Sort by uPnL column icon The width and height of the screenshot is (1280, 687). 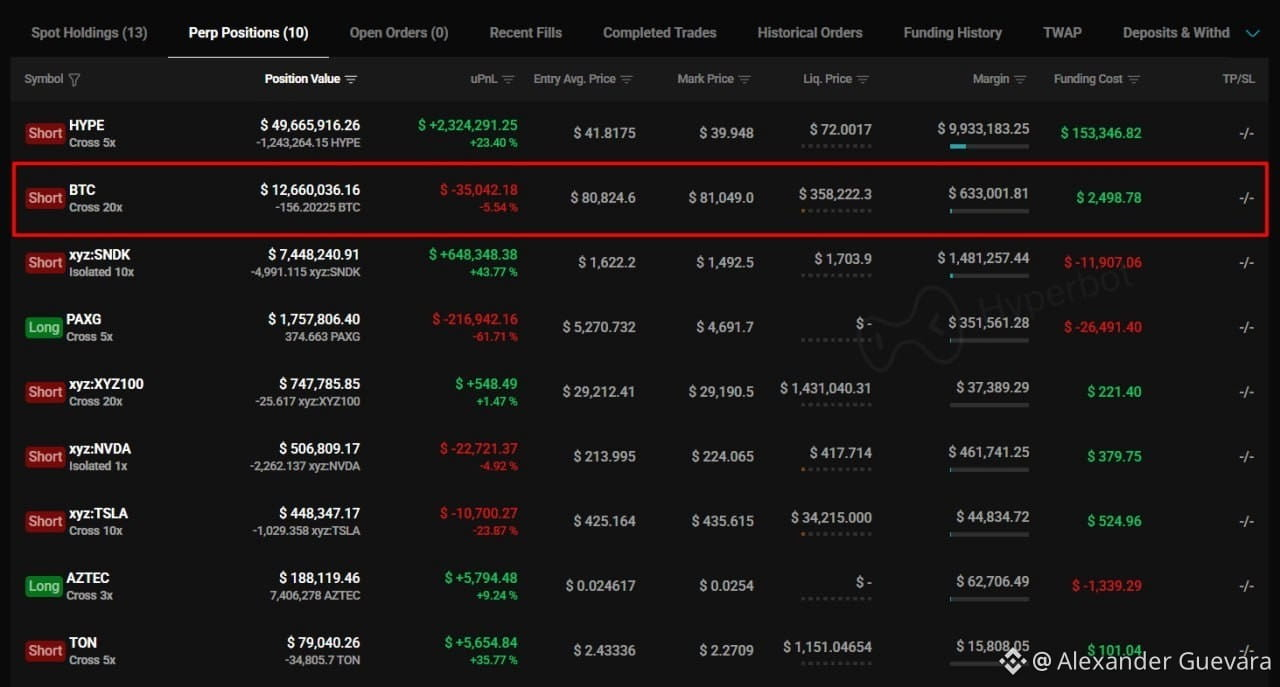point(508,80)
